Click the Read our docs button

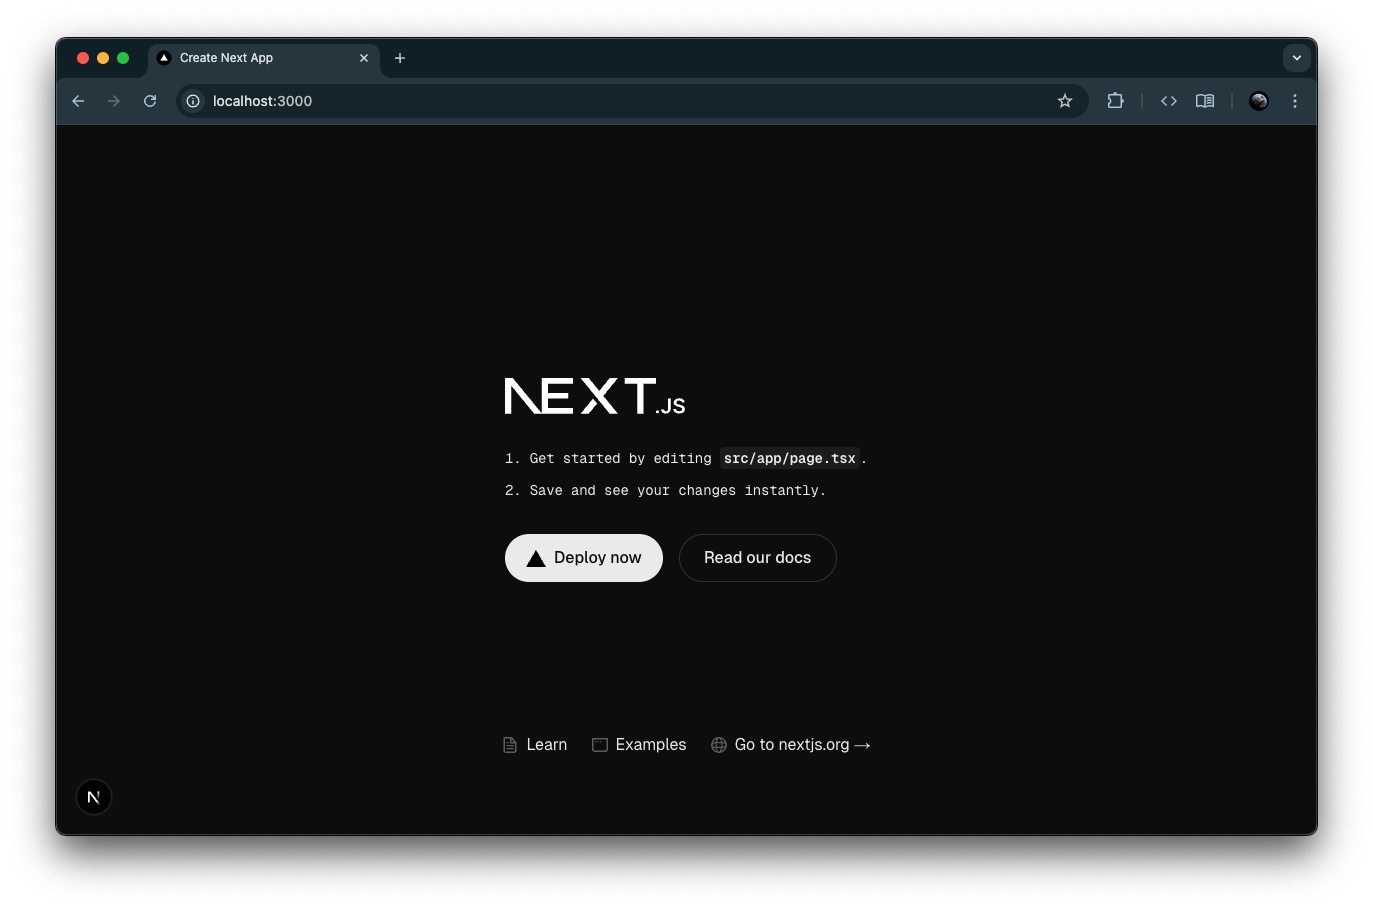[x=758, y=558]
